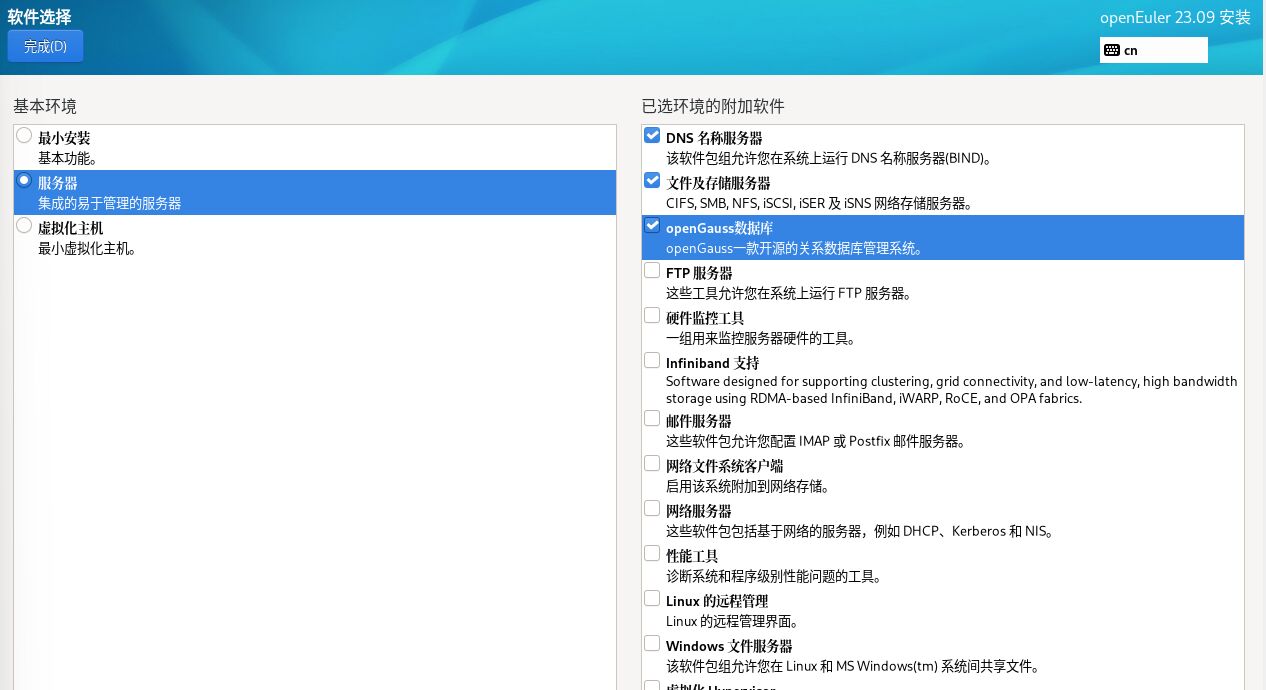Enable FTP 服务器 checkbox
Image resolution: width=1266 pixels, height=690 pixels.
point(652,271)
